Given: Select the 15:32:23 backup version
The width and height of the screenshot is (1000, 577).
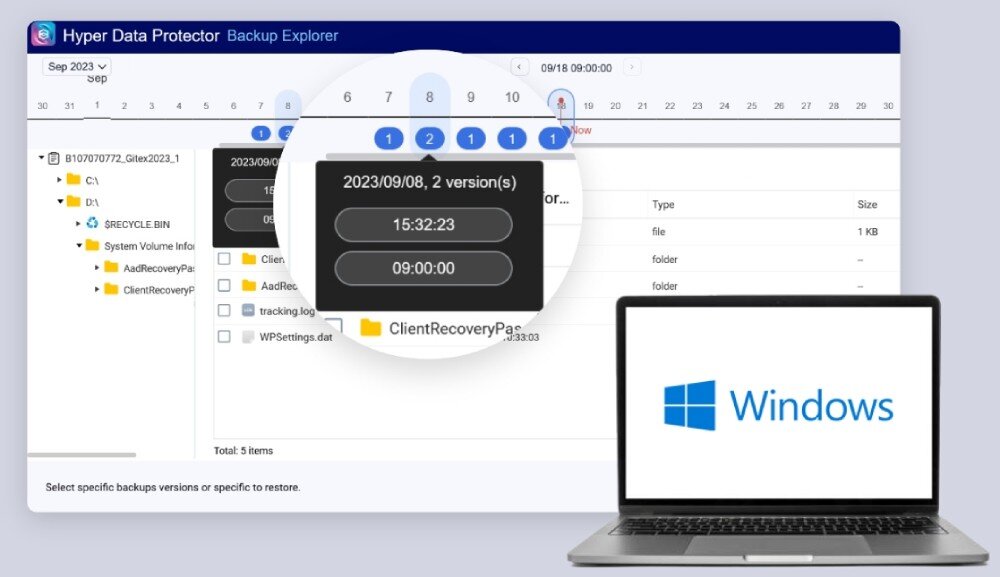Looking at the screenshot, I should (x=423, y=225).
